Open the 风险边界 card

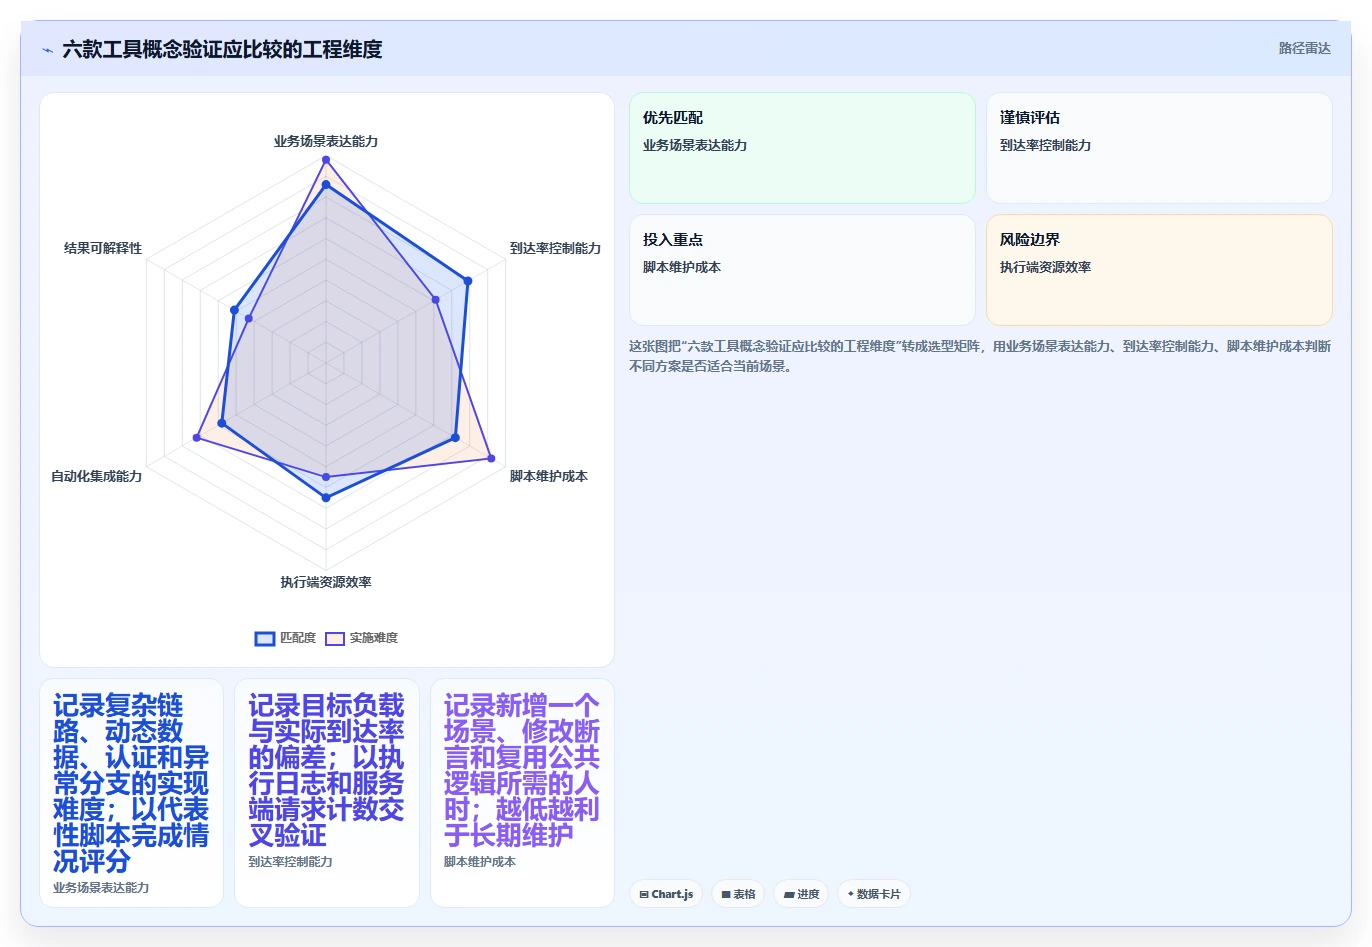click(1159, 270)
